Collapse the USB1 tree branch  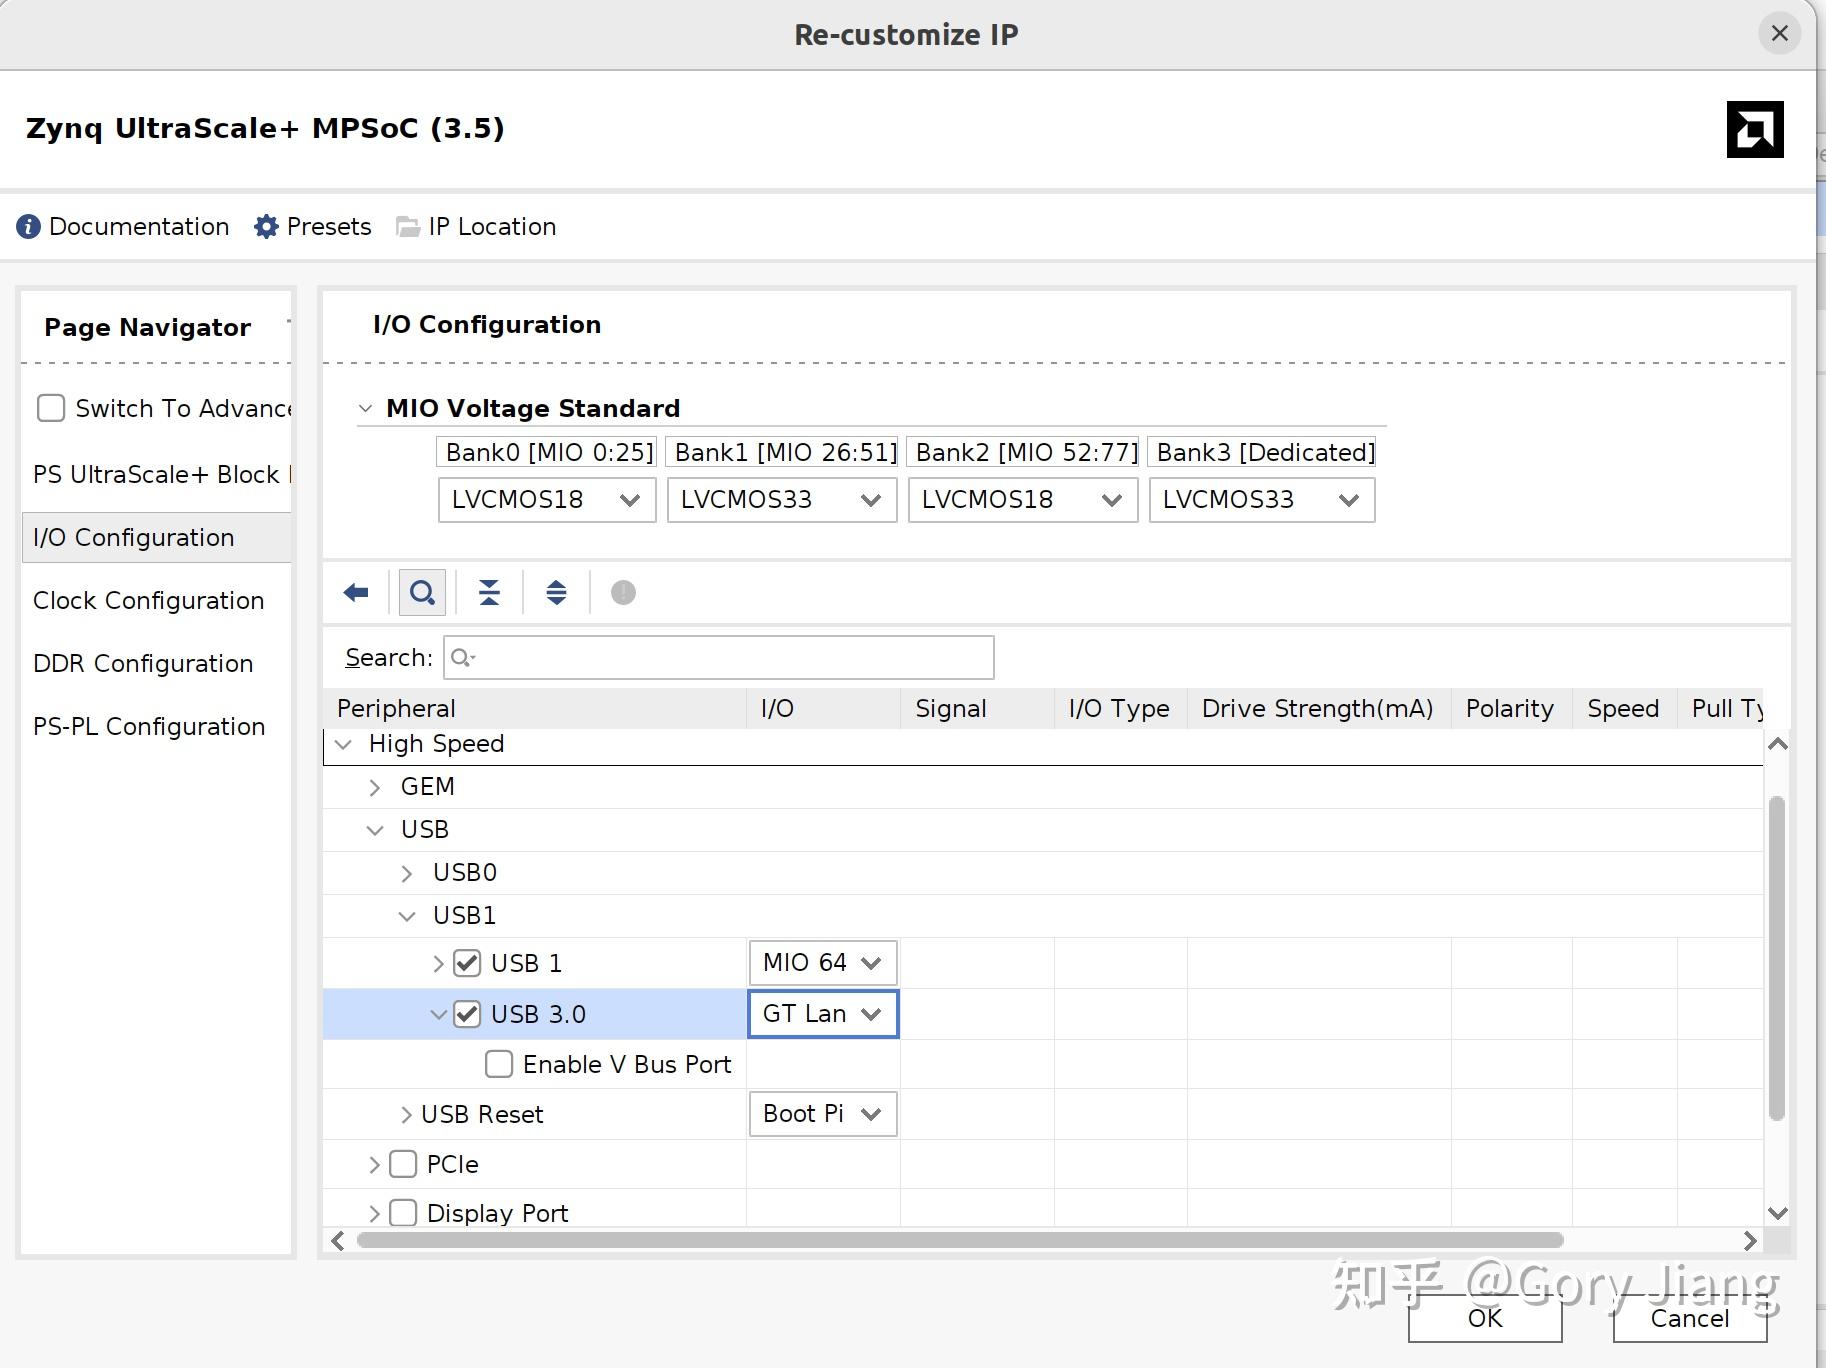pos(406,915)
